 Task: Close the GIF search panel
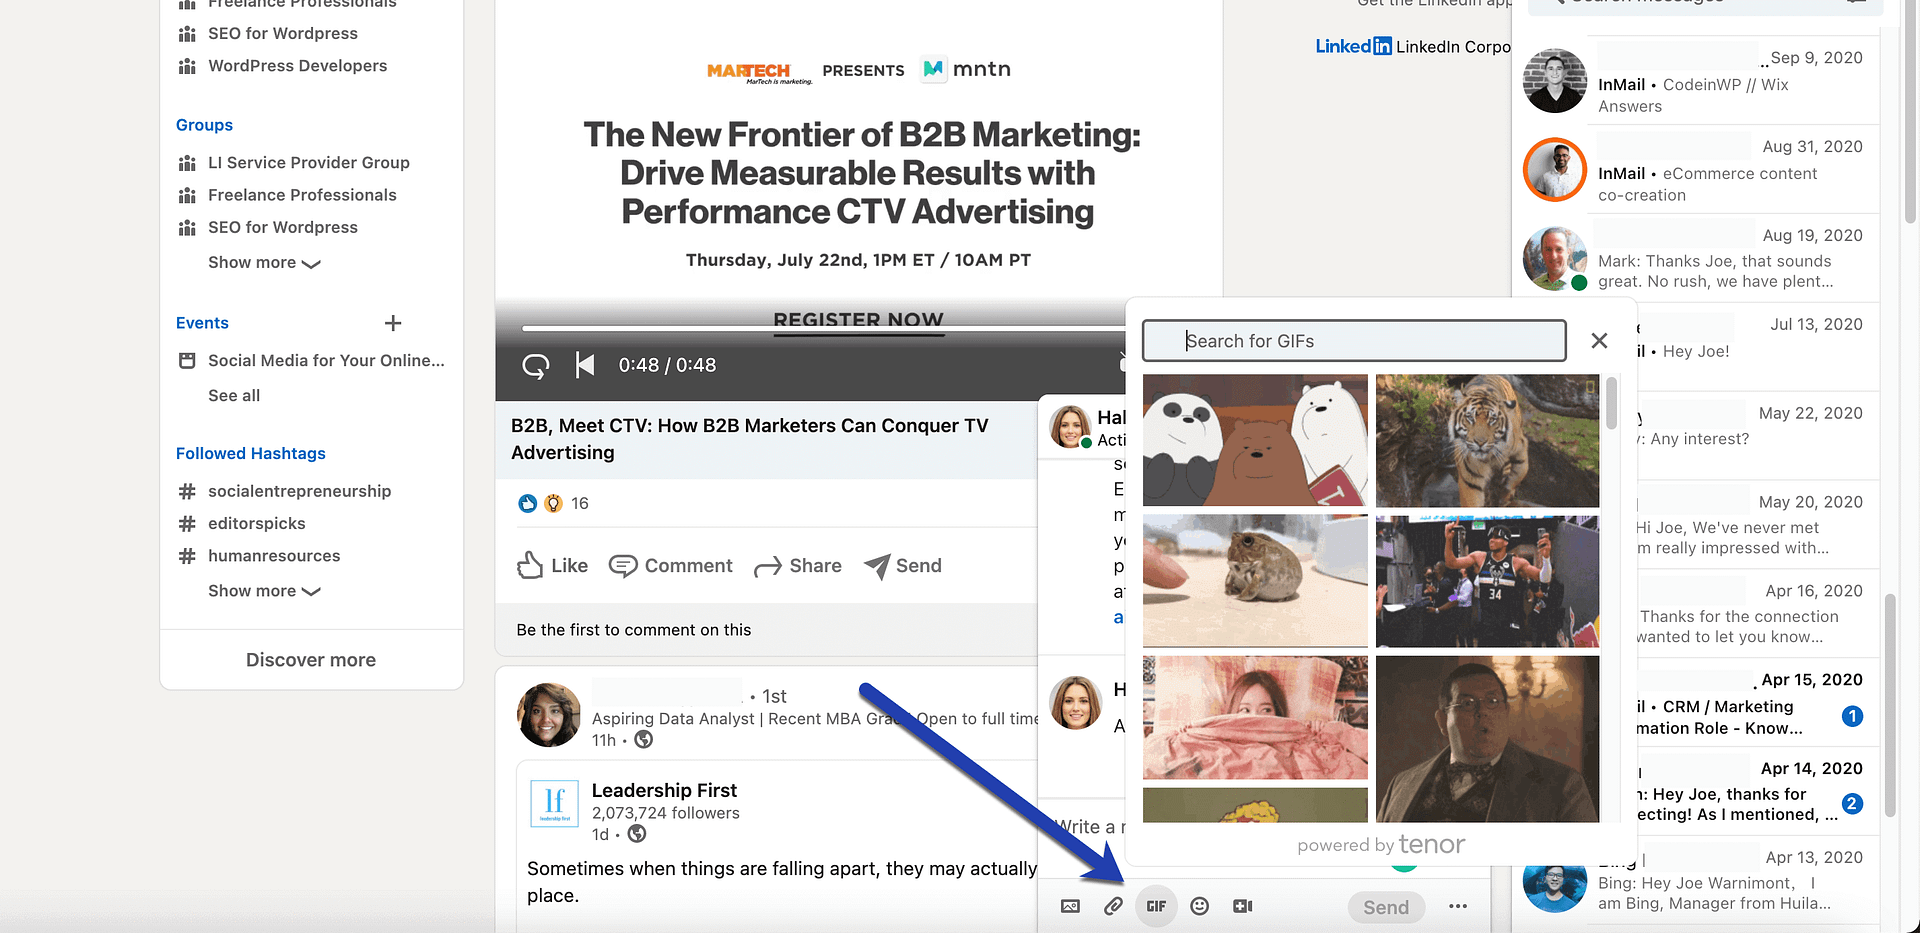coord(1599,340)
